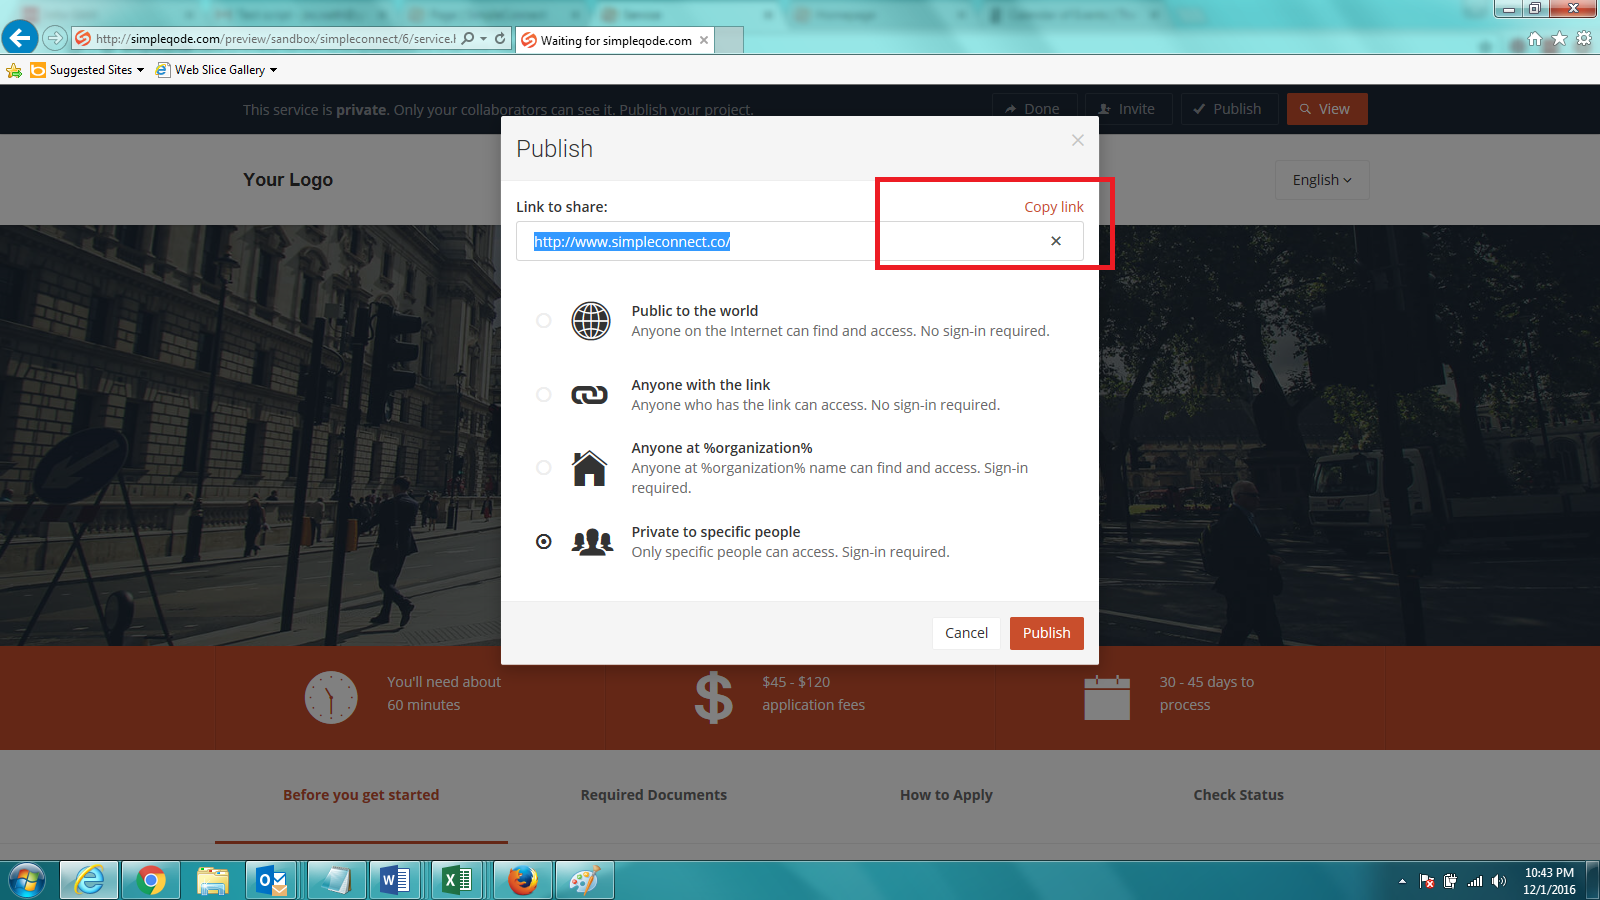
Task: Show hidden system tray icons arrow
Action: (x=1402, y=881)
